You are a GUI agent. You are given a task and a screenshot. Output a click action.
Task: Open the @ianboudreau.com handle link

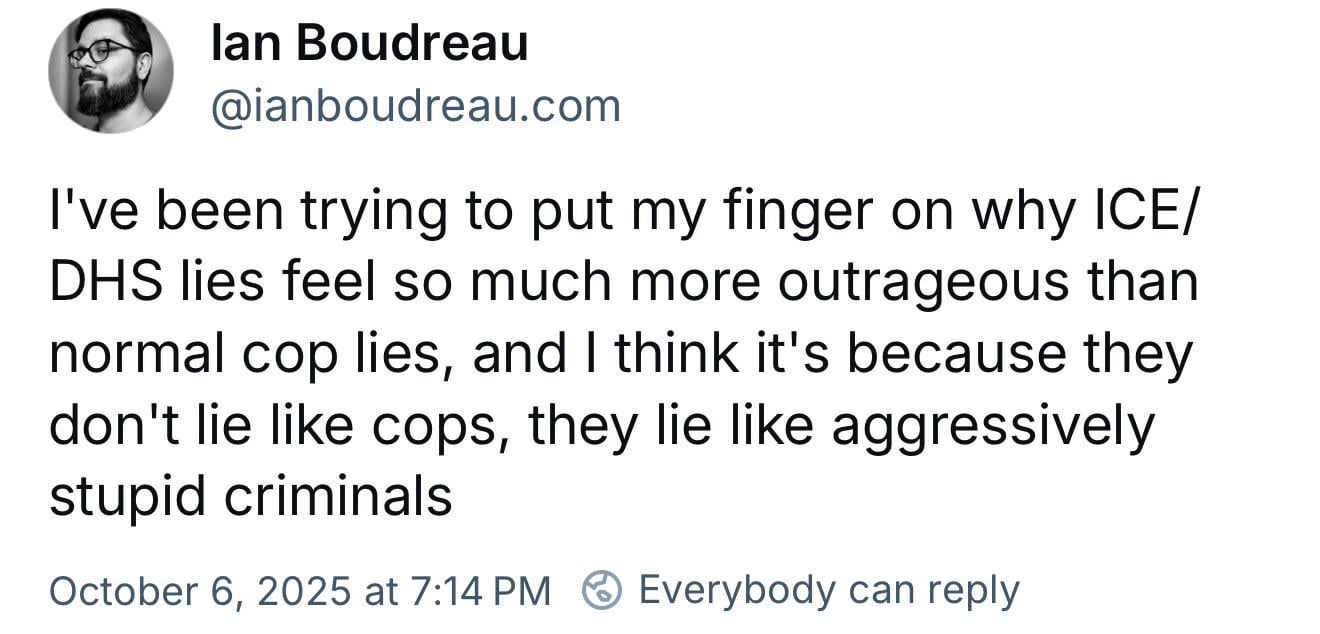(x=415, y=106)
